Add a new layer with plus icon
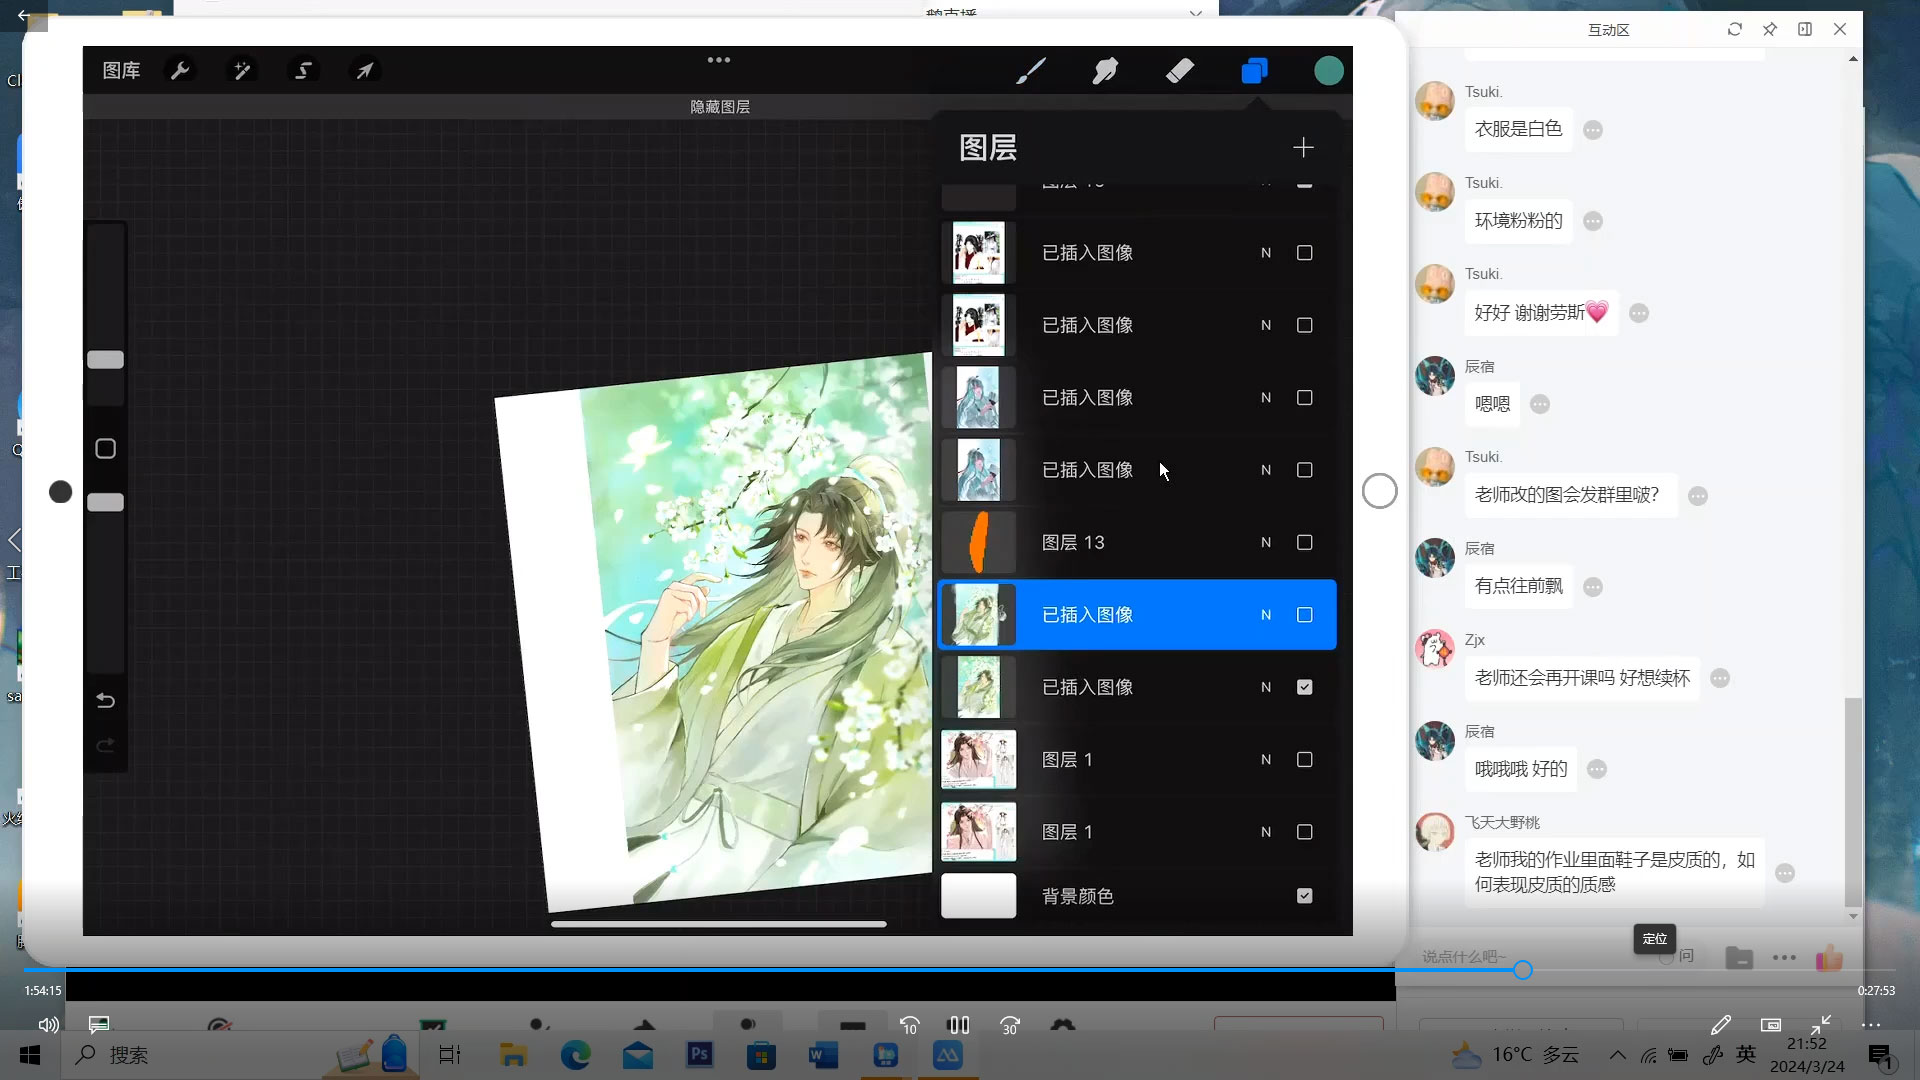 [1303, 148]
